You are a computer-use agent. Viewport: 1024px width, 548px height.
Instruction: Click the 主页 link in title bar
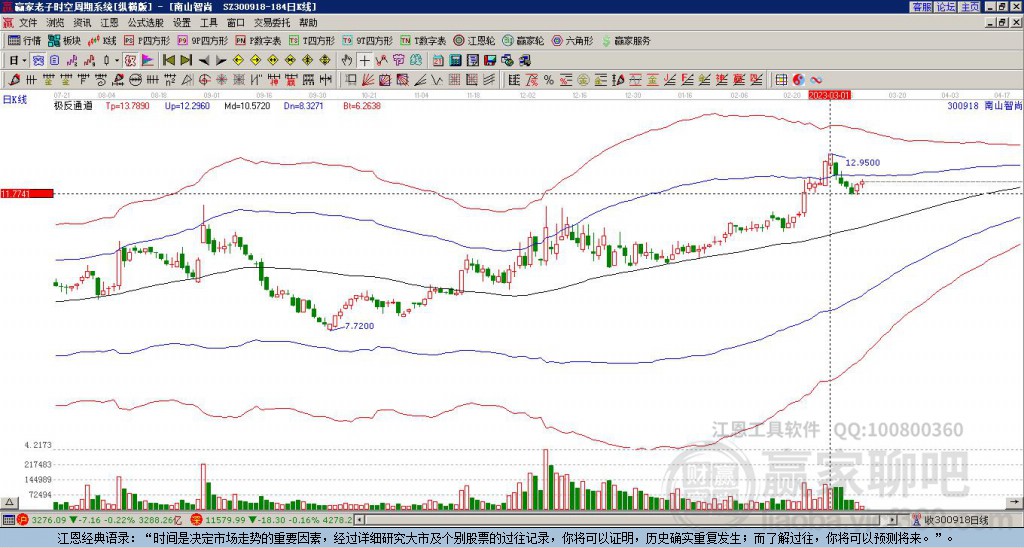click(x=970, y=7)
